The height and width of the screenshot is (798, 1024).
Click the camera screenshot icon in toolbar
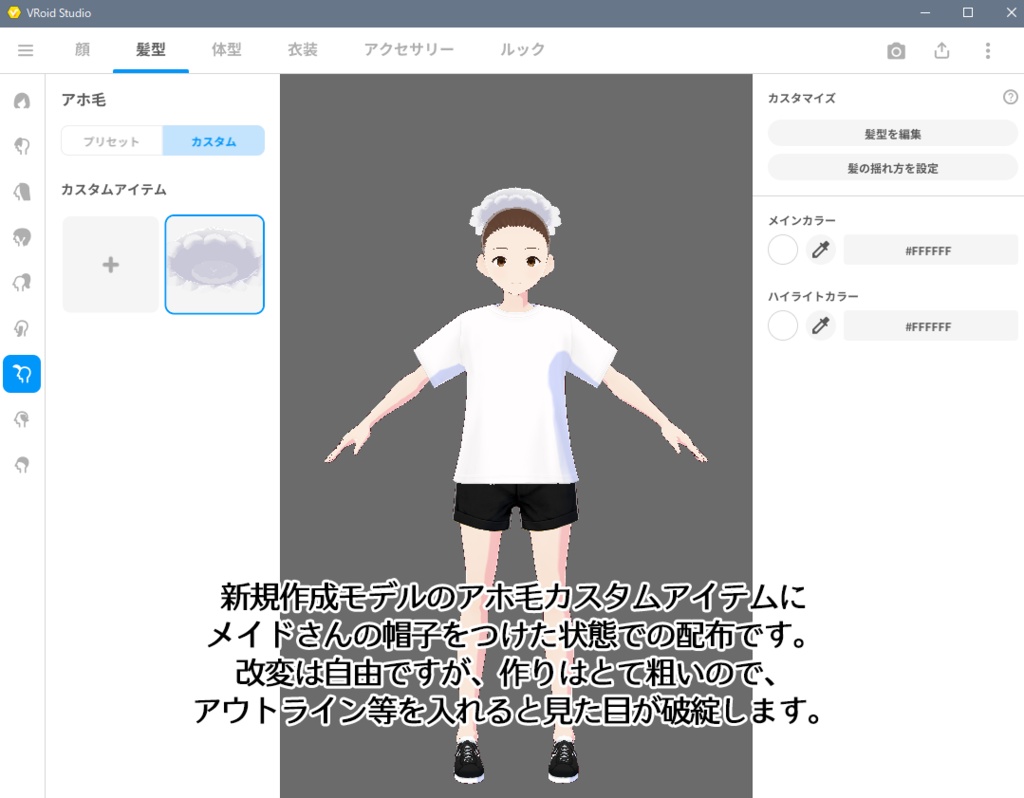(897, 50)
